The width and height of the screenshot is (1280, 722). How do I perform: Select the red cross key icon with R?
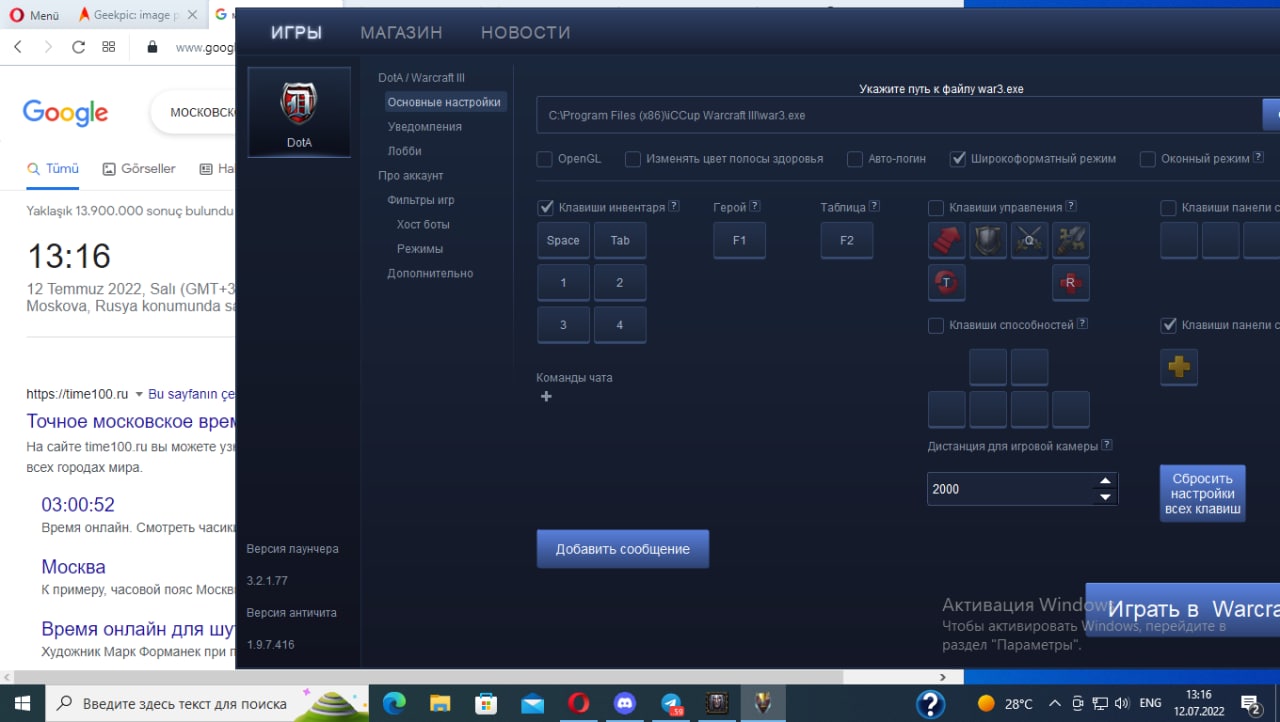click(1071, 283)
